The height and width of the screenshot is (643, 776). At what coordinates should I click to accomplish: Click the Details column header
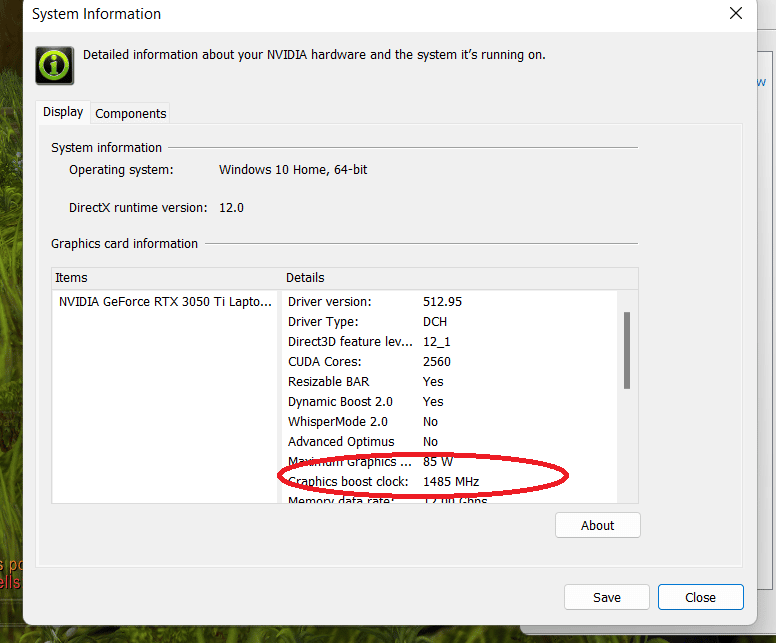(x=460, y=278)
